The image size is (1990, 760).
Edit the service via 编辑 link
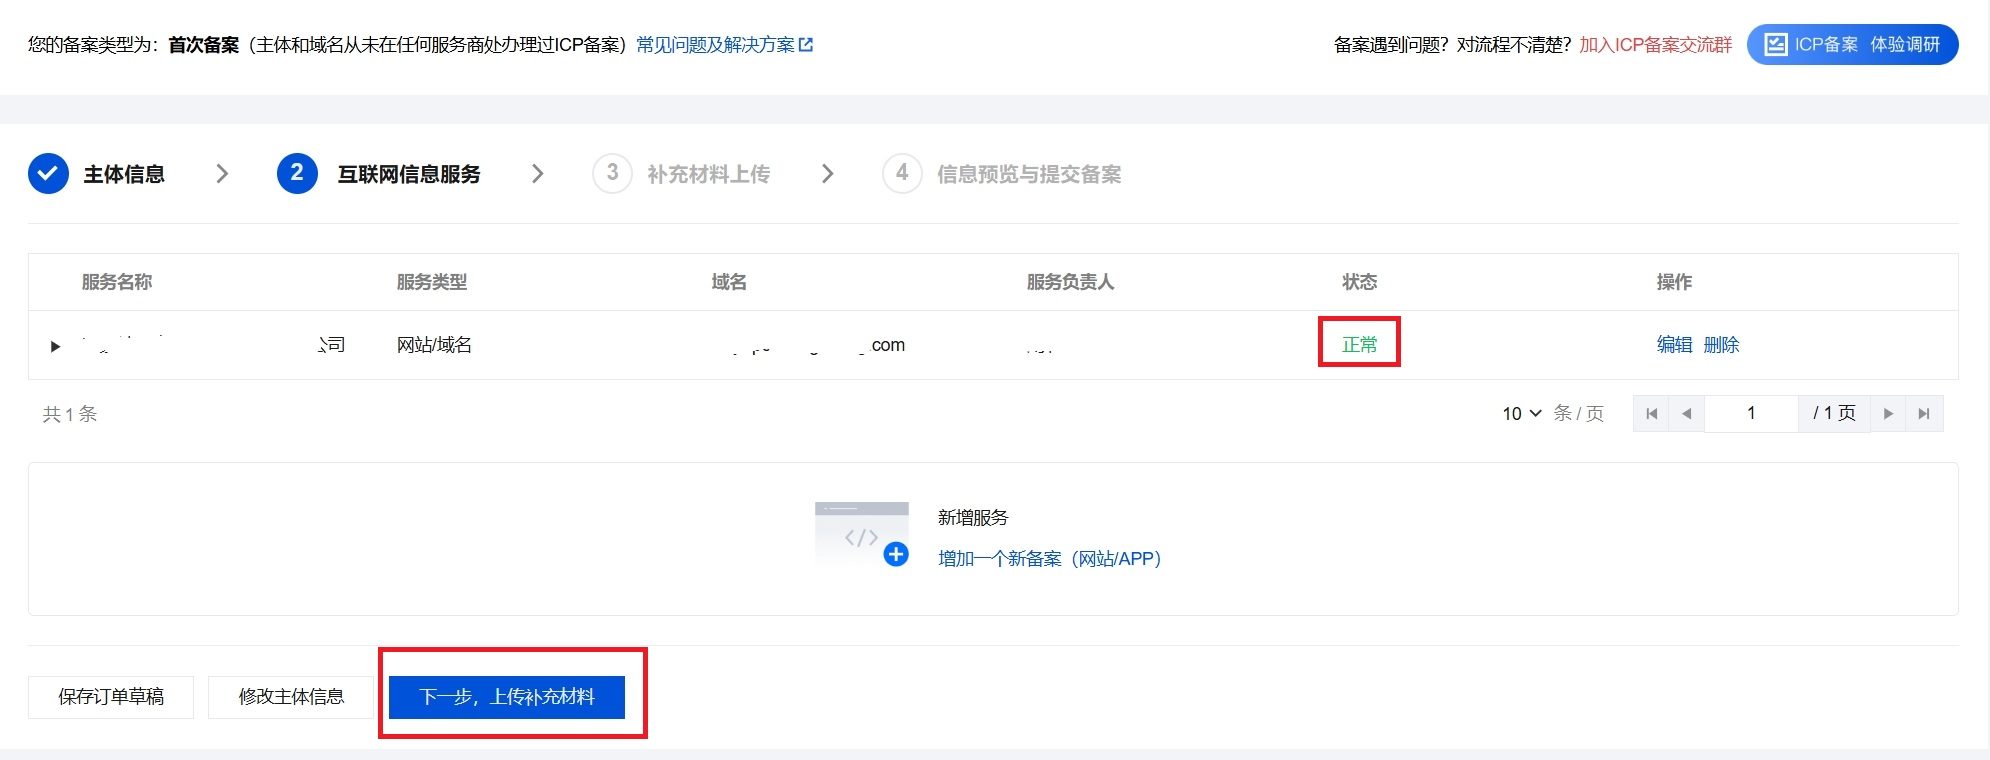click(1674, 345)
